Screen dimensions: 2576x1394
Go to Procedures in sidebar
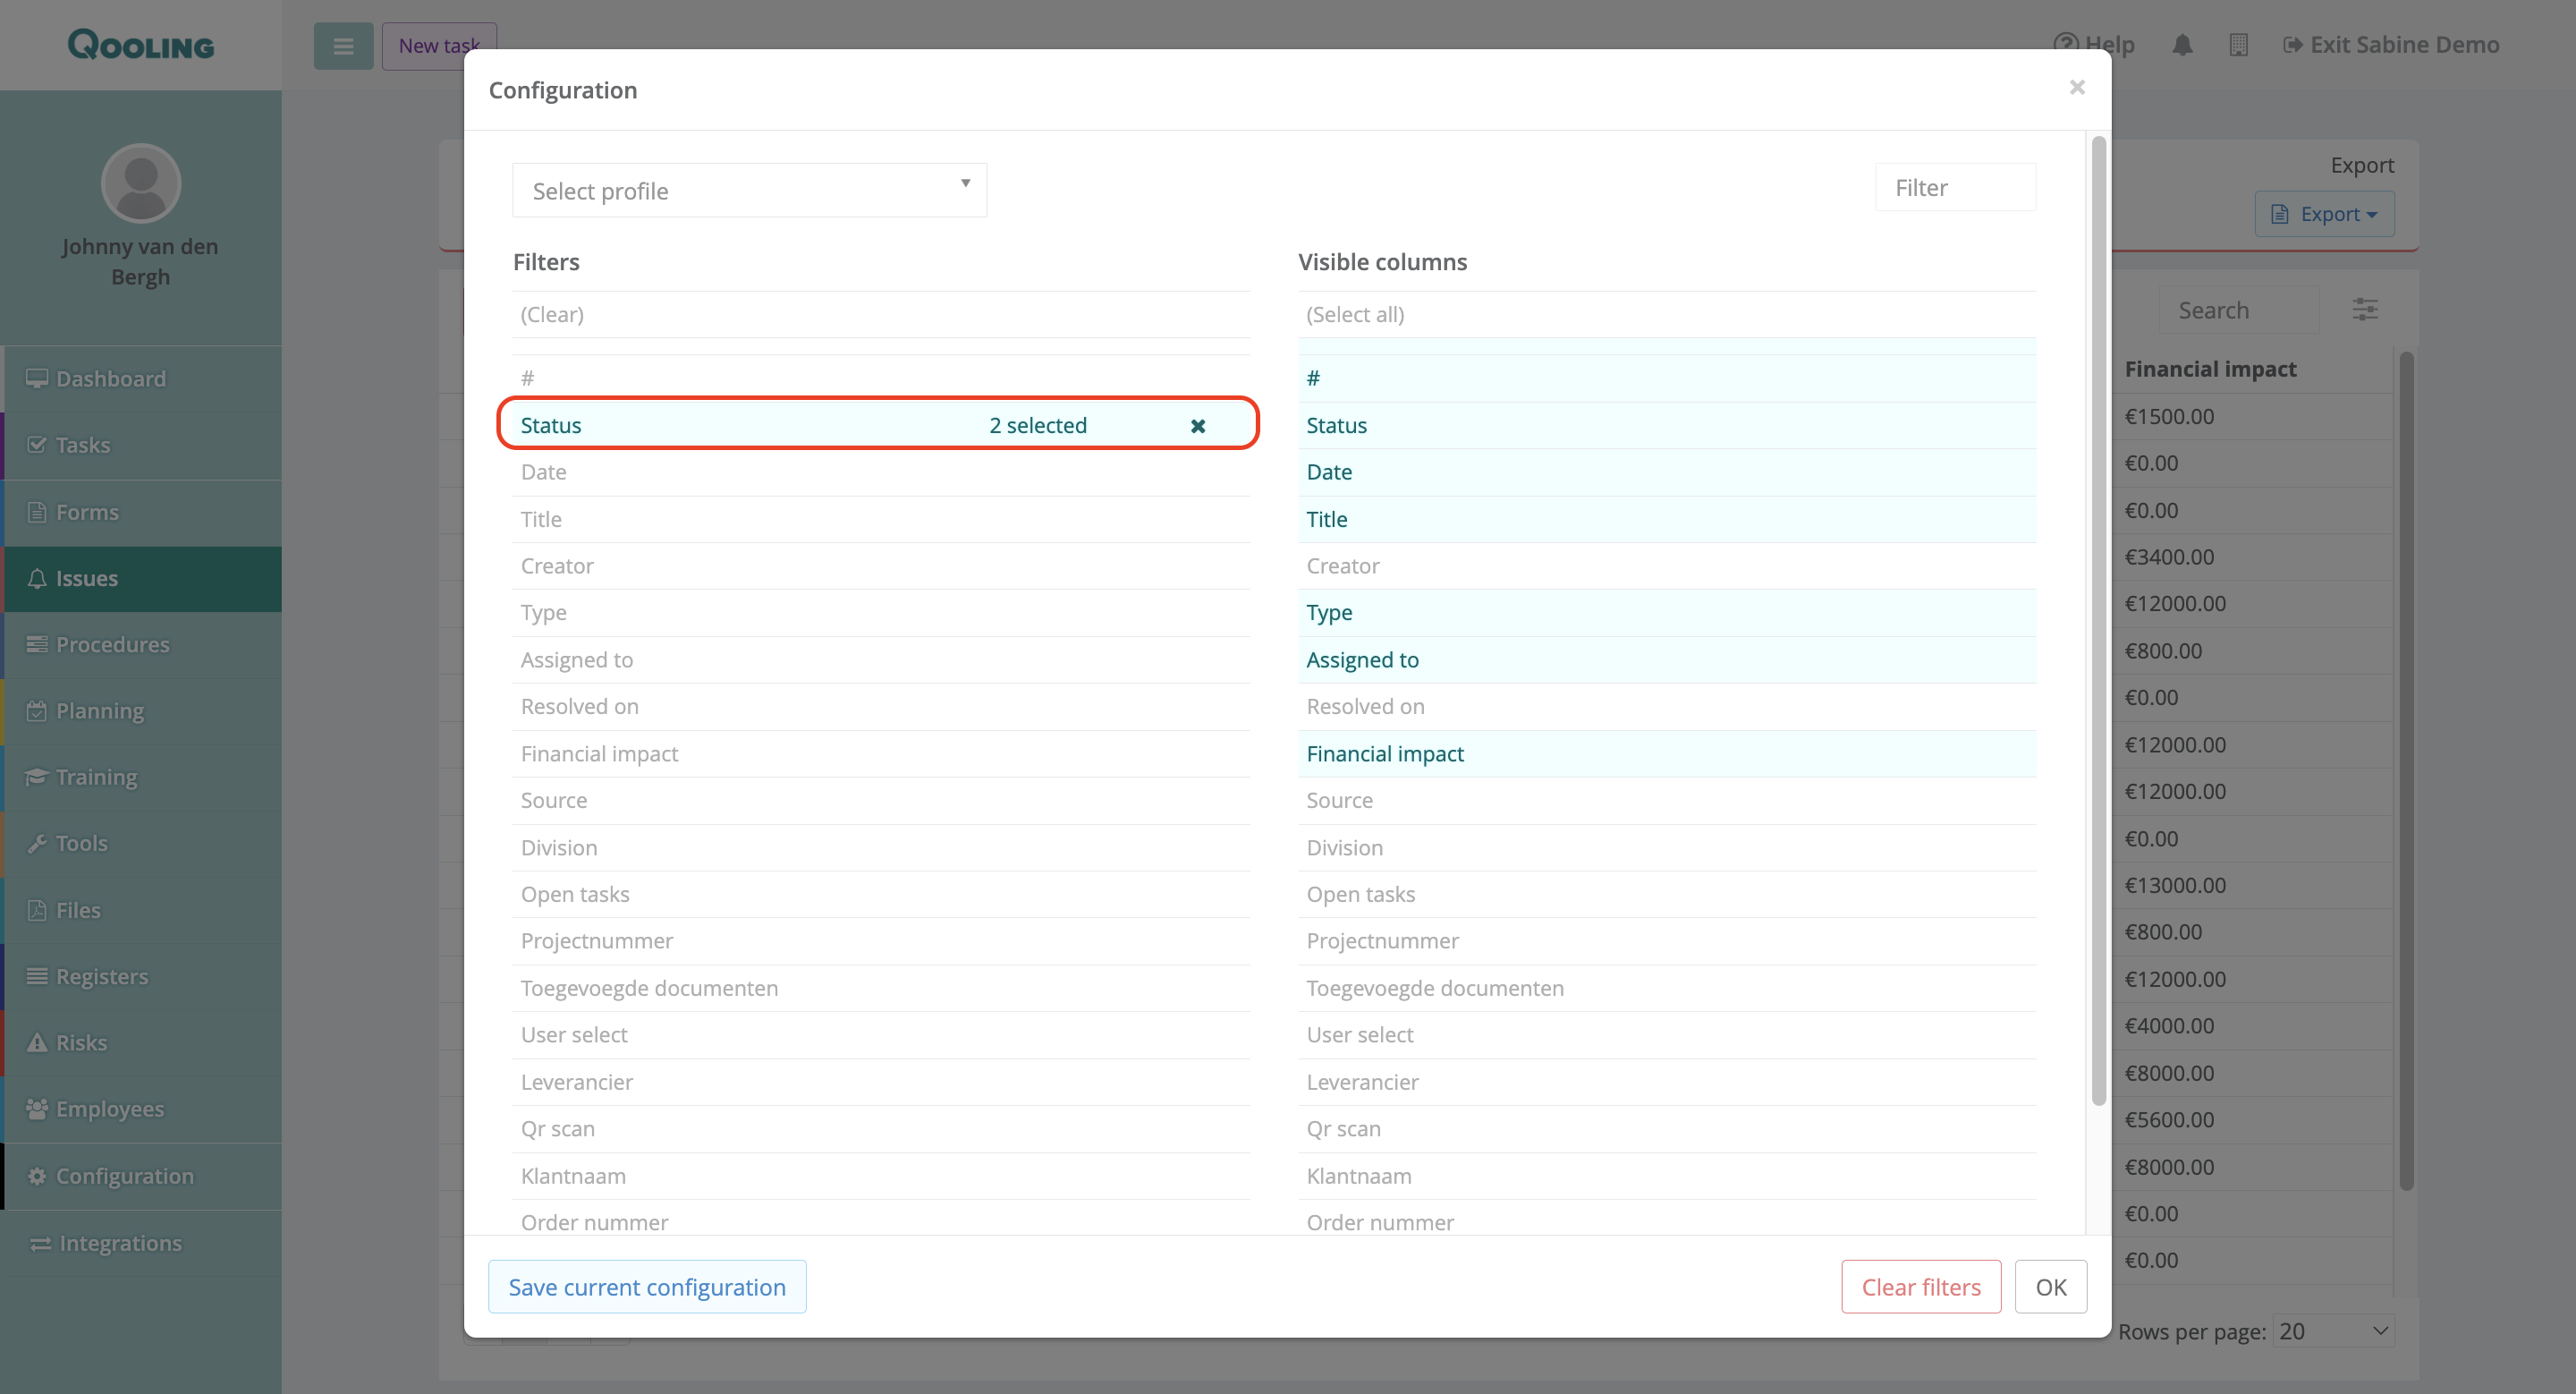point(112,645)
